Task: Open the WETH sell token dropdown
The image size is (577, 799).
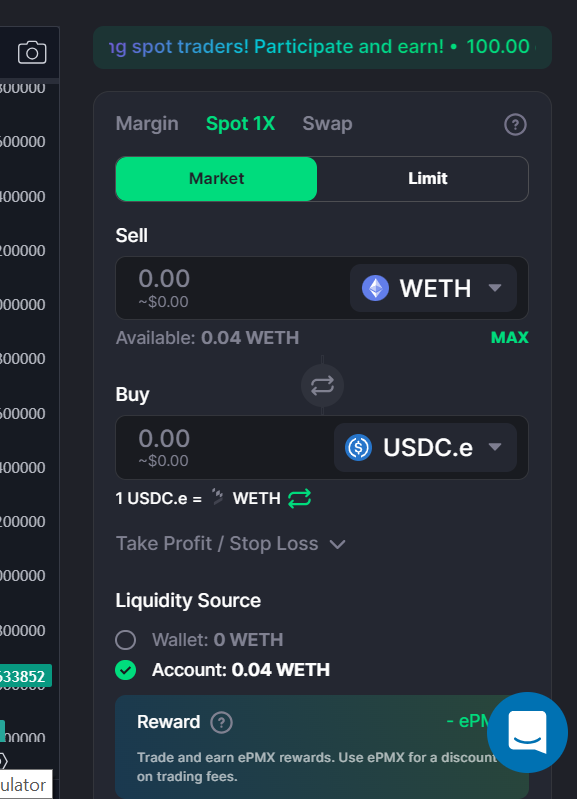Action: tap(433, 288)
